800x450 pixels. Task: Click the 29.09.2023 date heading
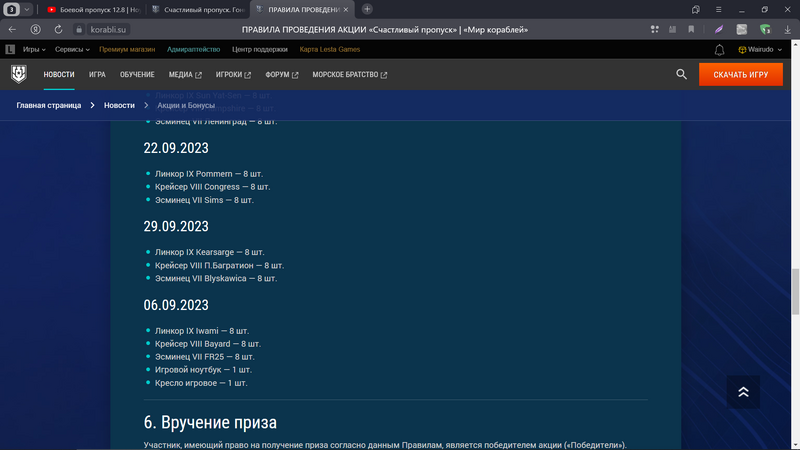(x=176, y=226)
